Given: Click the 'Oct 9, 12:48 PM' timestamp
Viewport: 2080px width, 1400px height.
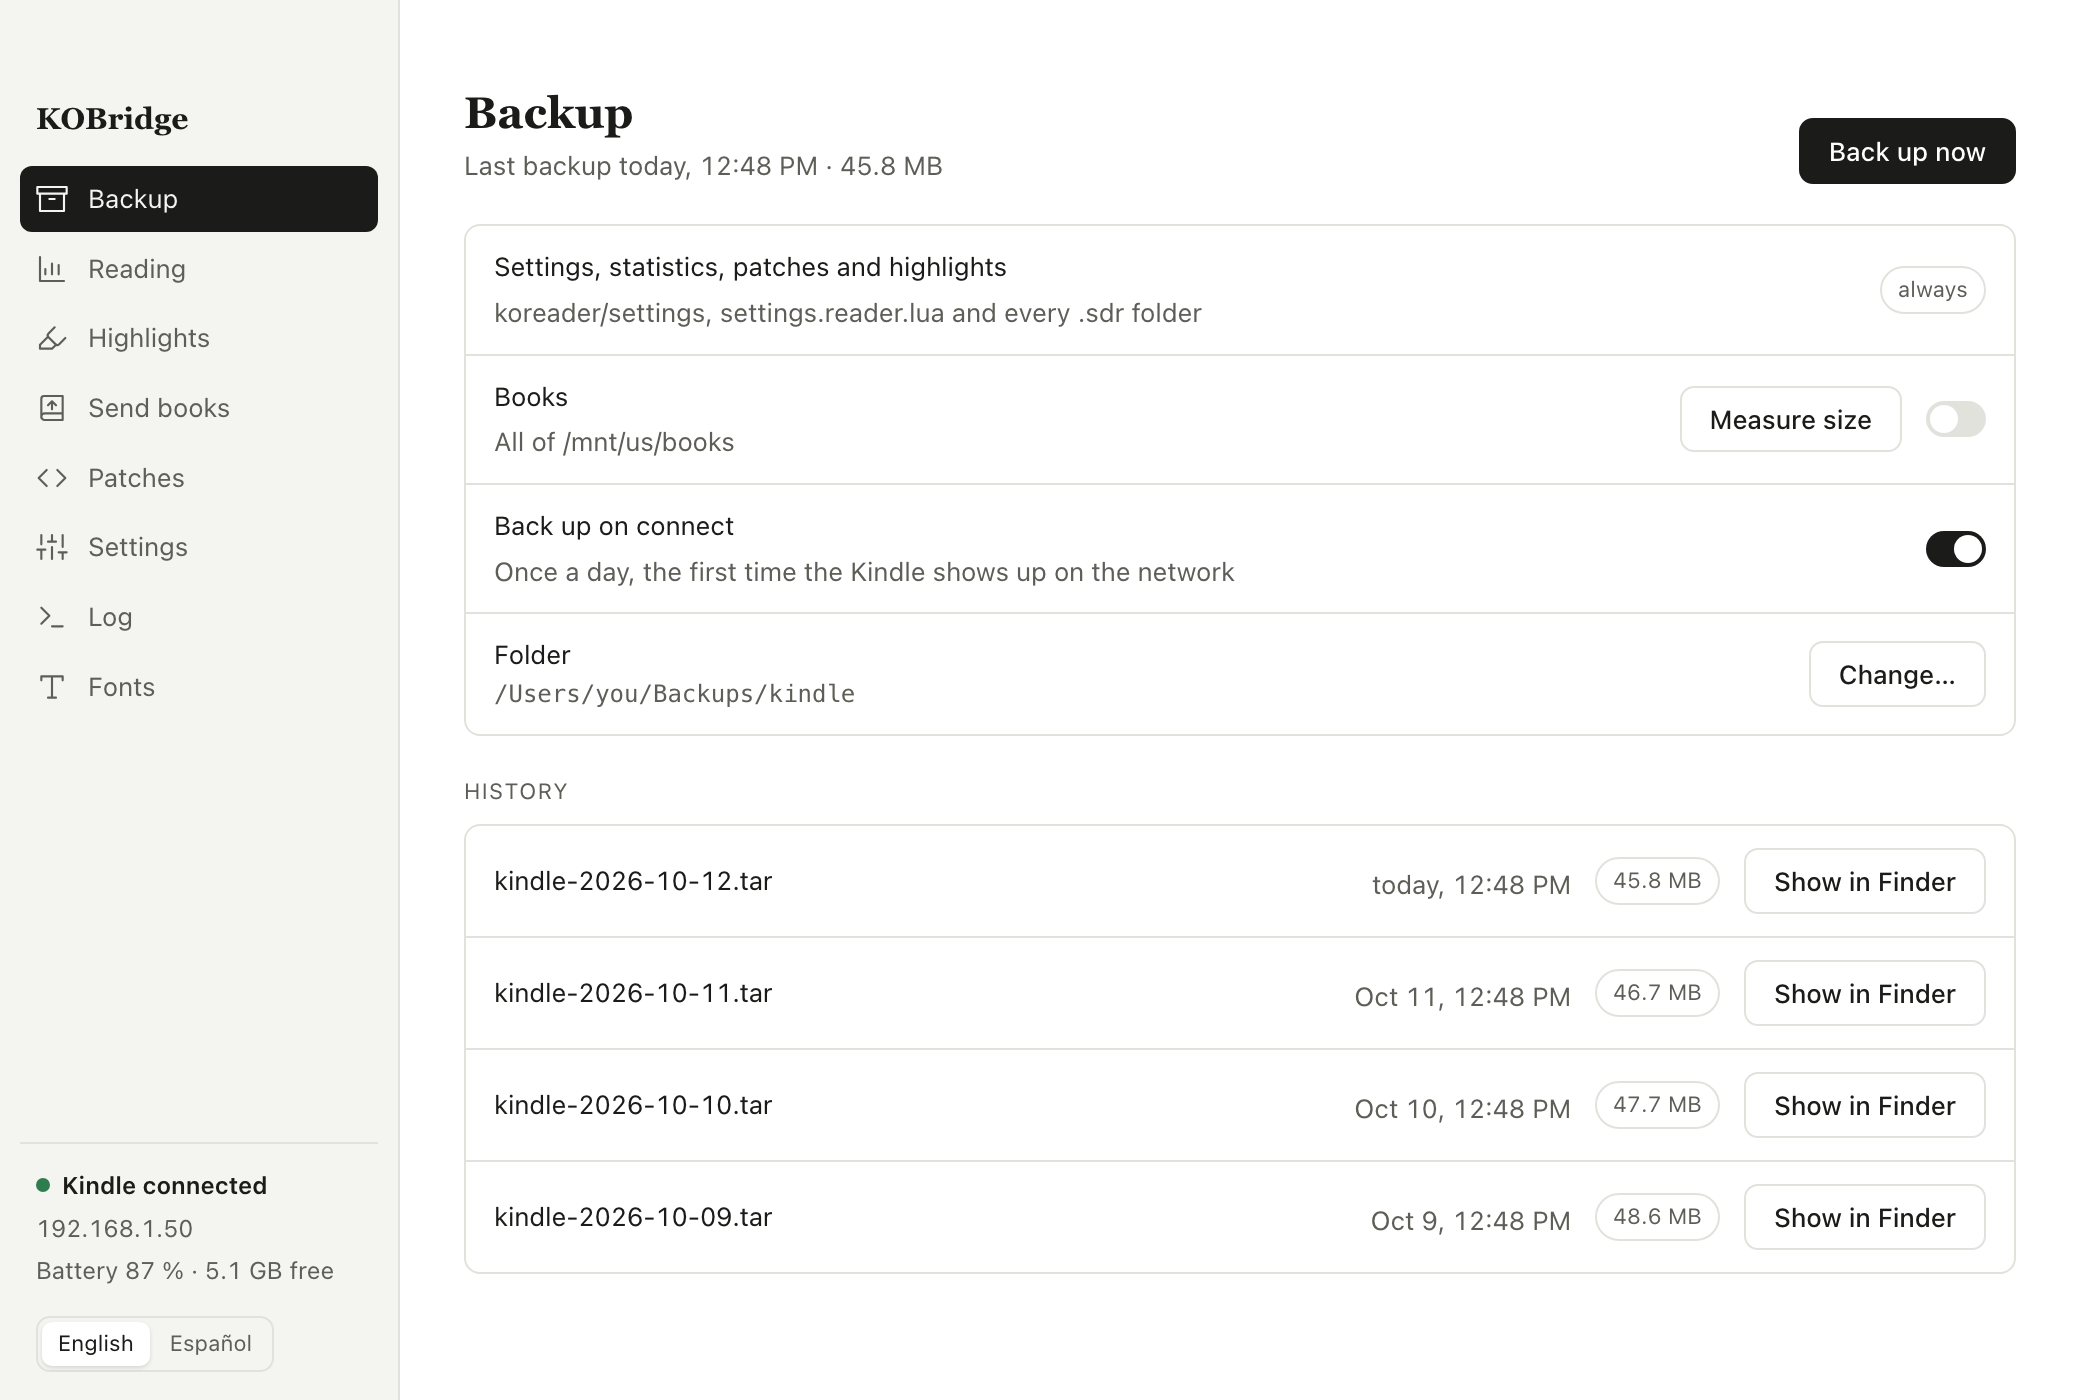Looking at the screenshot, I should 1470,1221.
